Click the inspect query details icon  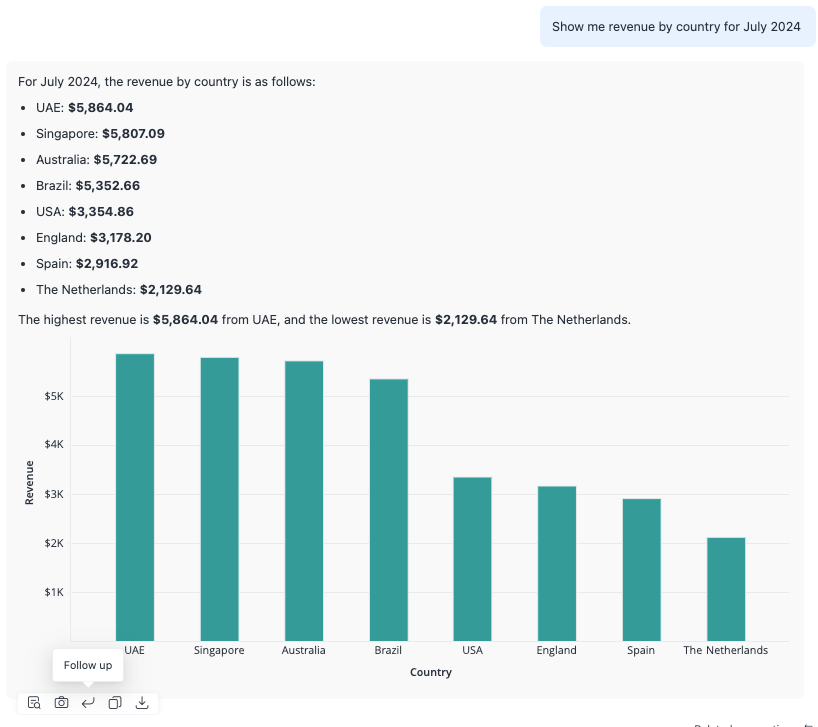click(34, 703)
